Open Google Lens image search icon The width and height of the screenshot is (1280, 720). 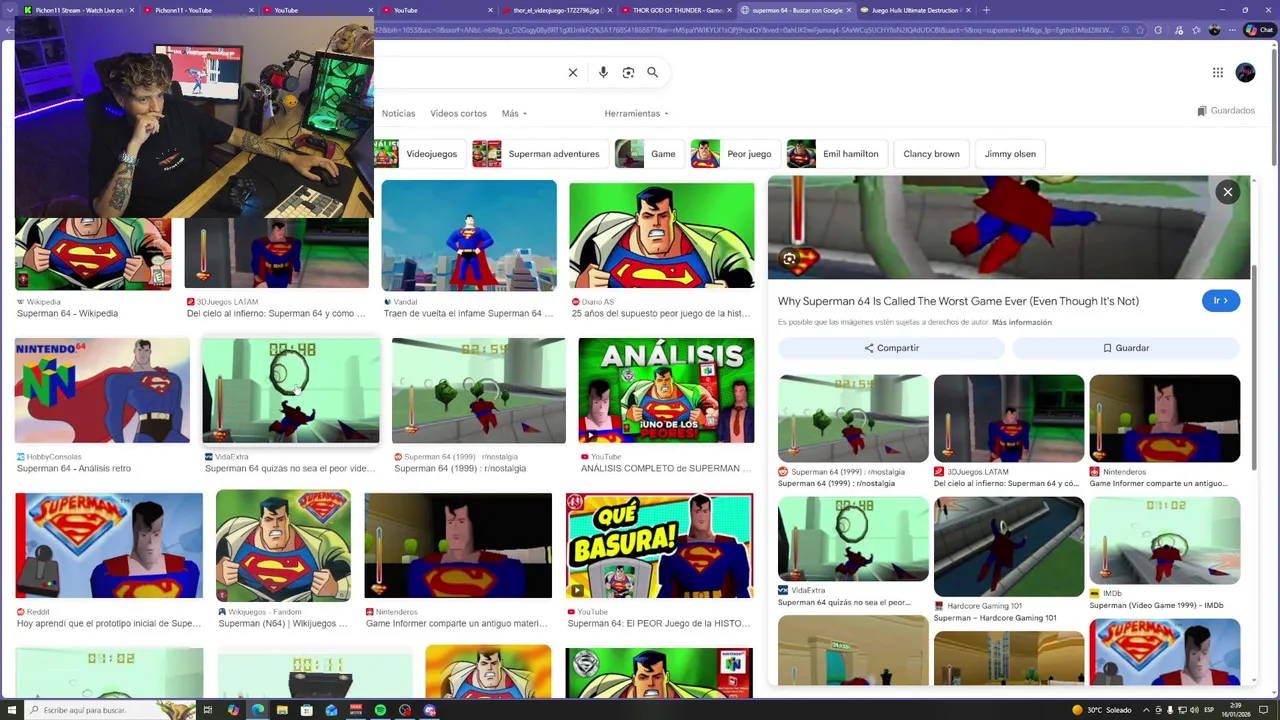(x=628, y=72)
